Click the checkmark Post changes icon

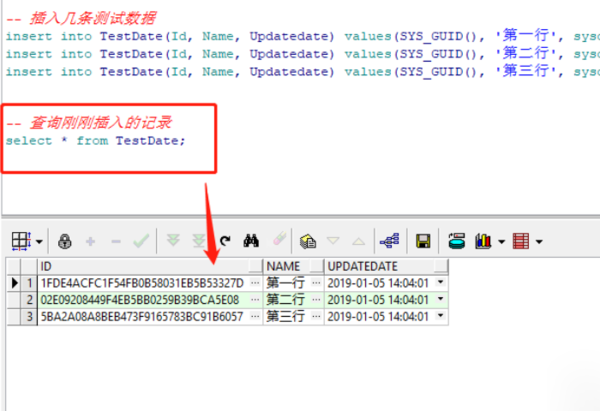pyautogui.click(x=141, y=241)
